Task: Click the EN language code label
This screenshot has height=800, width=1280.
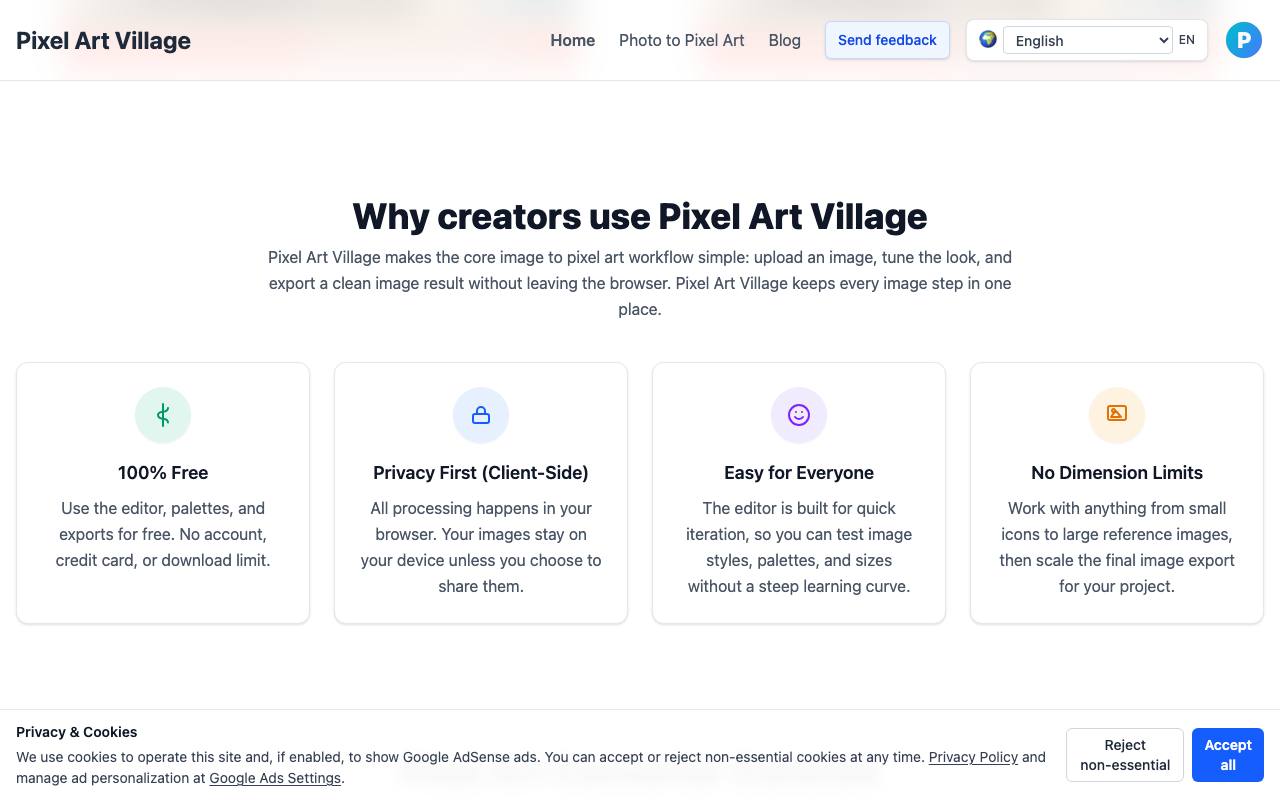Action: click(x=1187, y=40)
